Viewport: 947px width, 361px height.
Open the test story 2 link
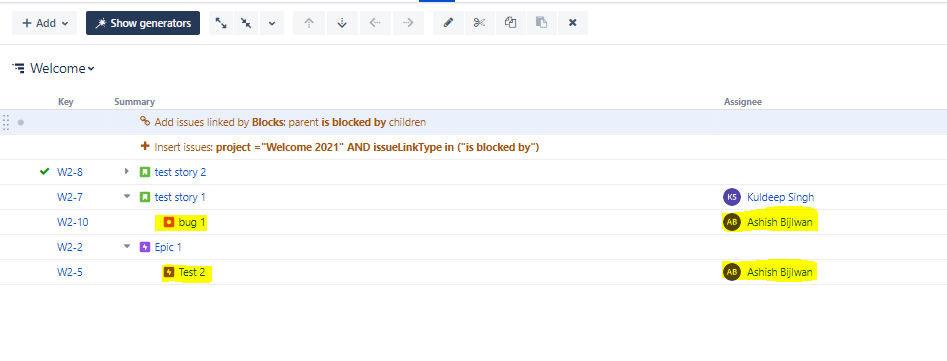click(181, 172)
